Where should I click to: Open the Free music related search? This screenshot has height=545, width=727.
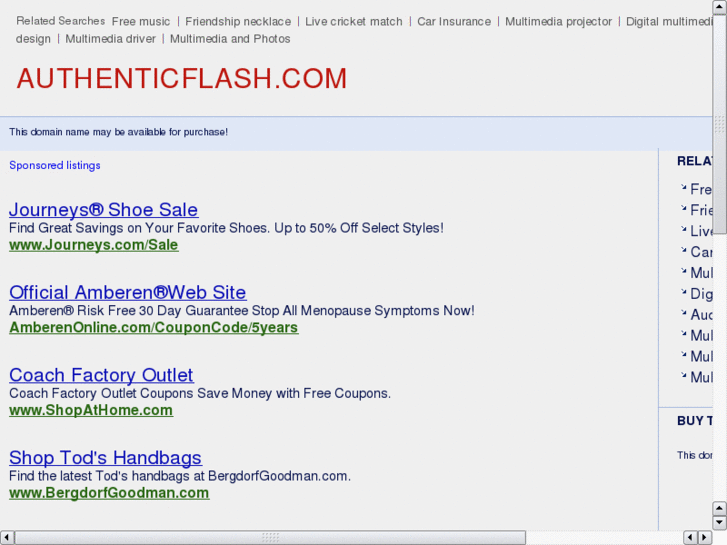pos(141,22)
